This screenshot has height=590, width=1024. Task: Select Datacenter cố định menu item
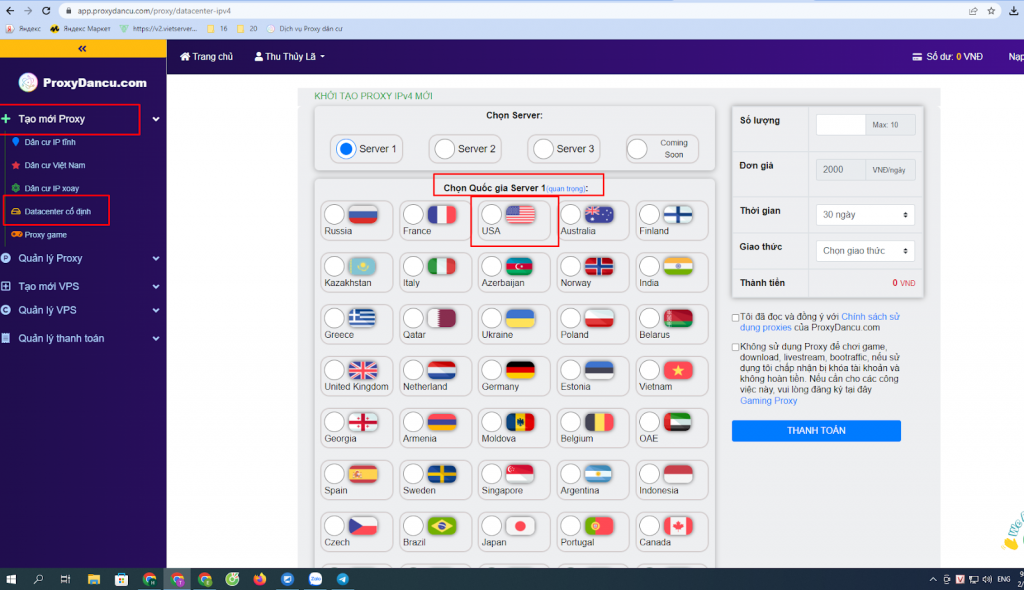coord(57,212)
